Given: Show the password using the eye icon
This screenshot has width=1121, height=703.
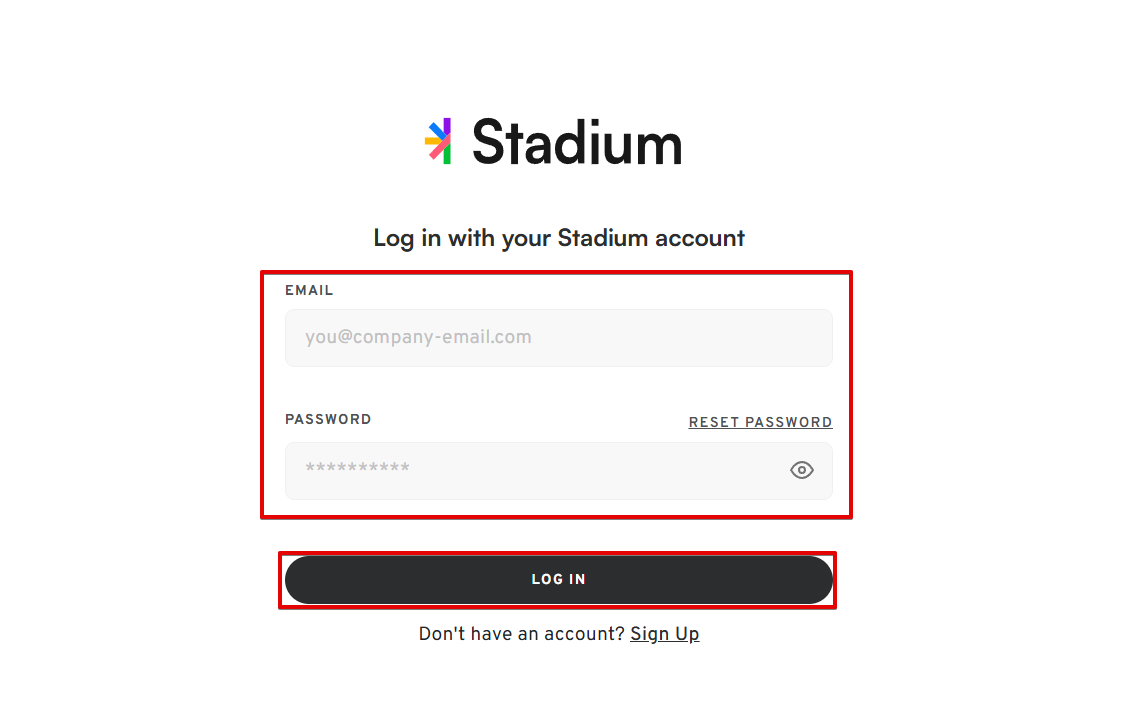Looking at the screenshot, I should coord(801,470).
